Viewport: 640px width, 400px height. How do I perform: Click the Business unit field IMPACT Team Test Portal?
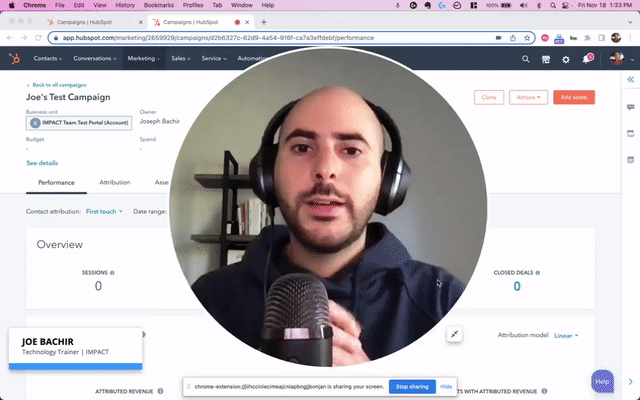pyautogui.click(x=79, y=123)
